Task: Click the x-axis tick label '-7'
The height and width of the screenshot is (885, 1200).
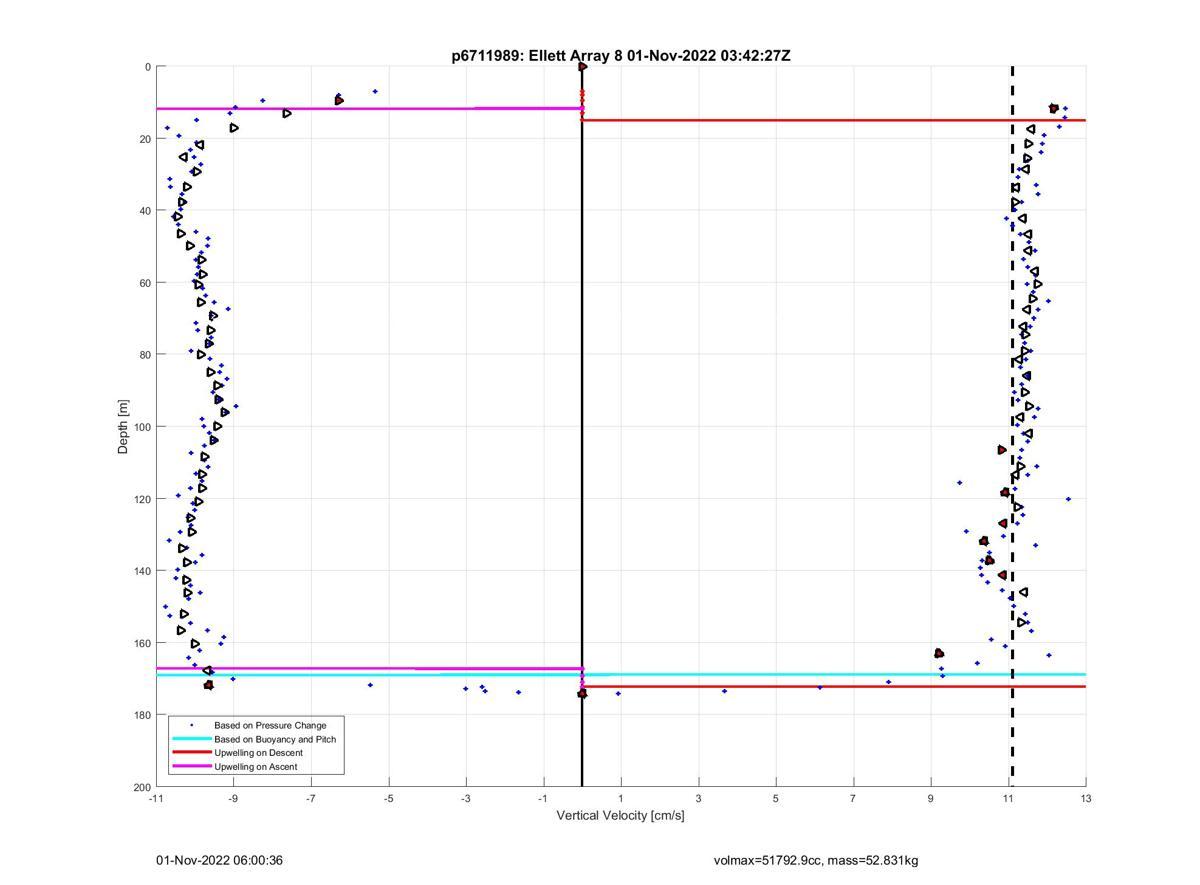Action: [x=311, y=799]
